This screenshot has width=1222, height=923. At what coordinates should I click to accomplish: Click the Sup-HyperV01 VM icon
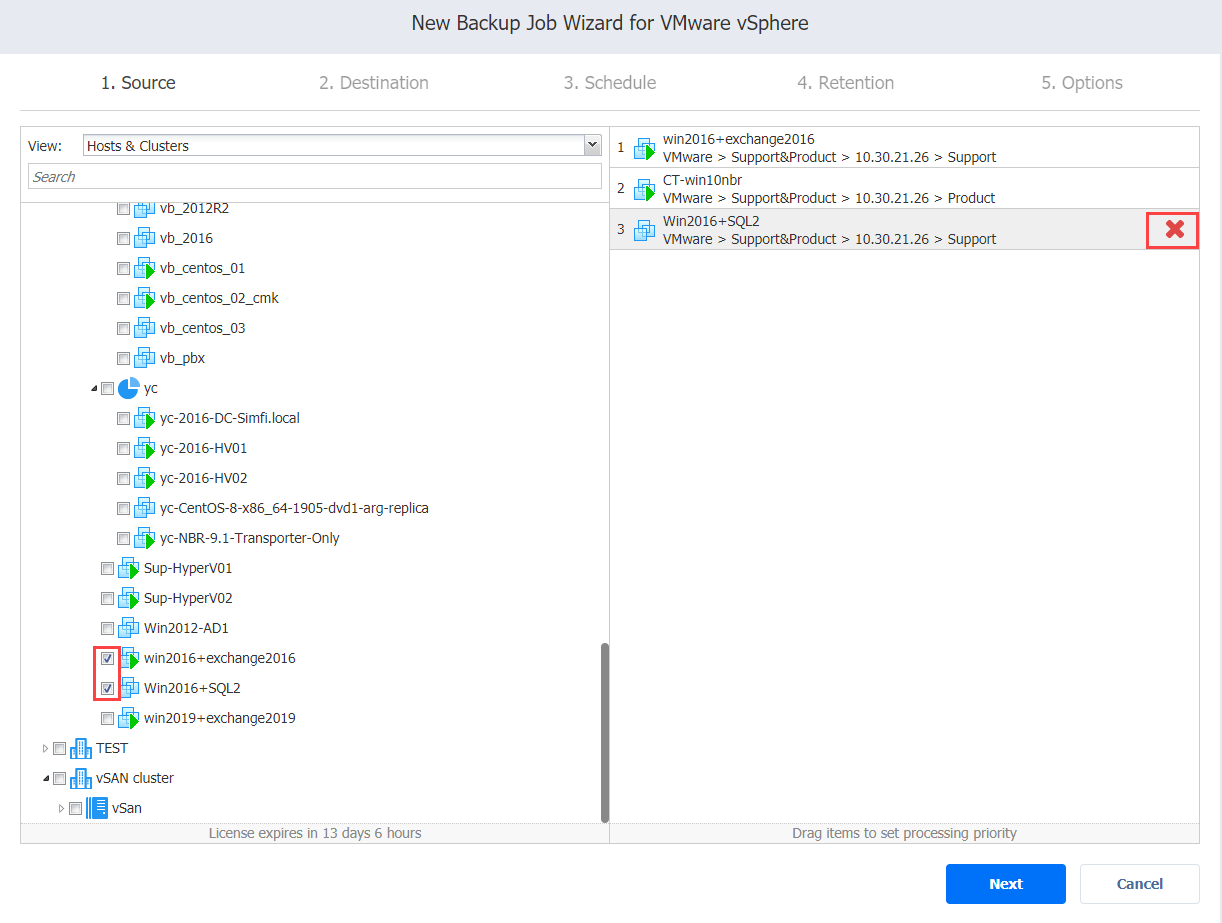pos(128,568)
